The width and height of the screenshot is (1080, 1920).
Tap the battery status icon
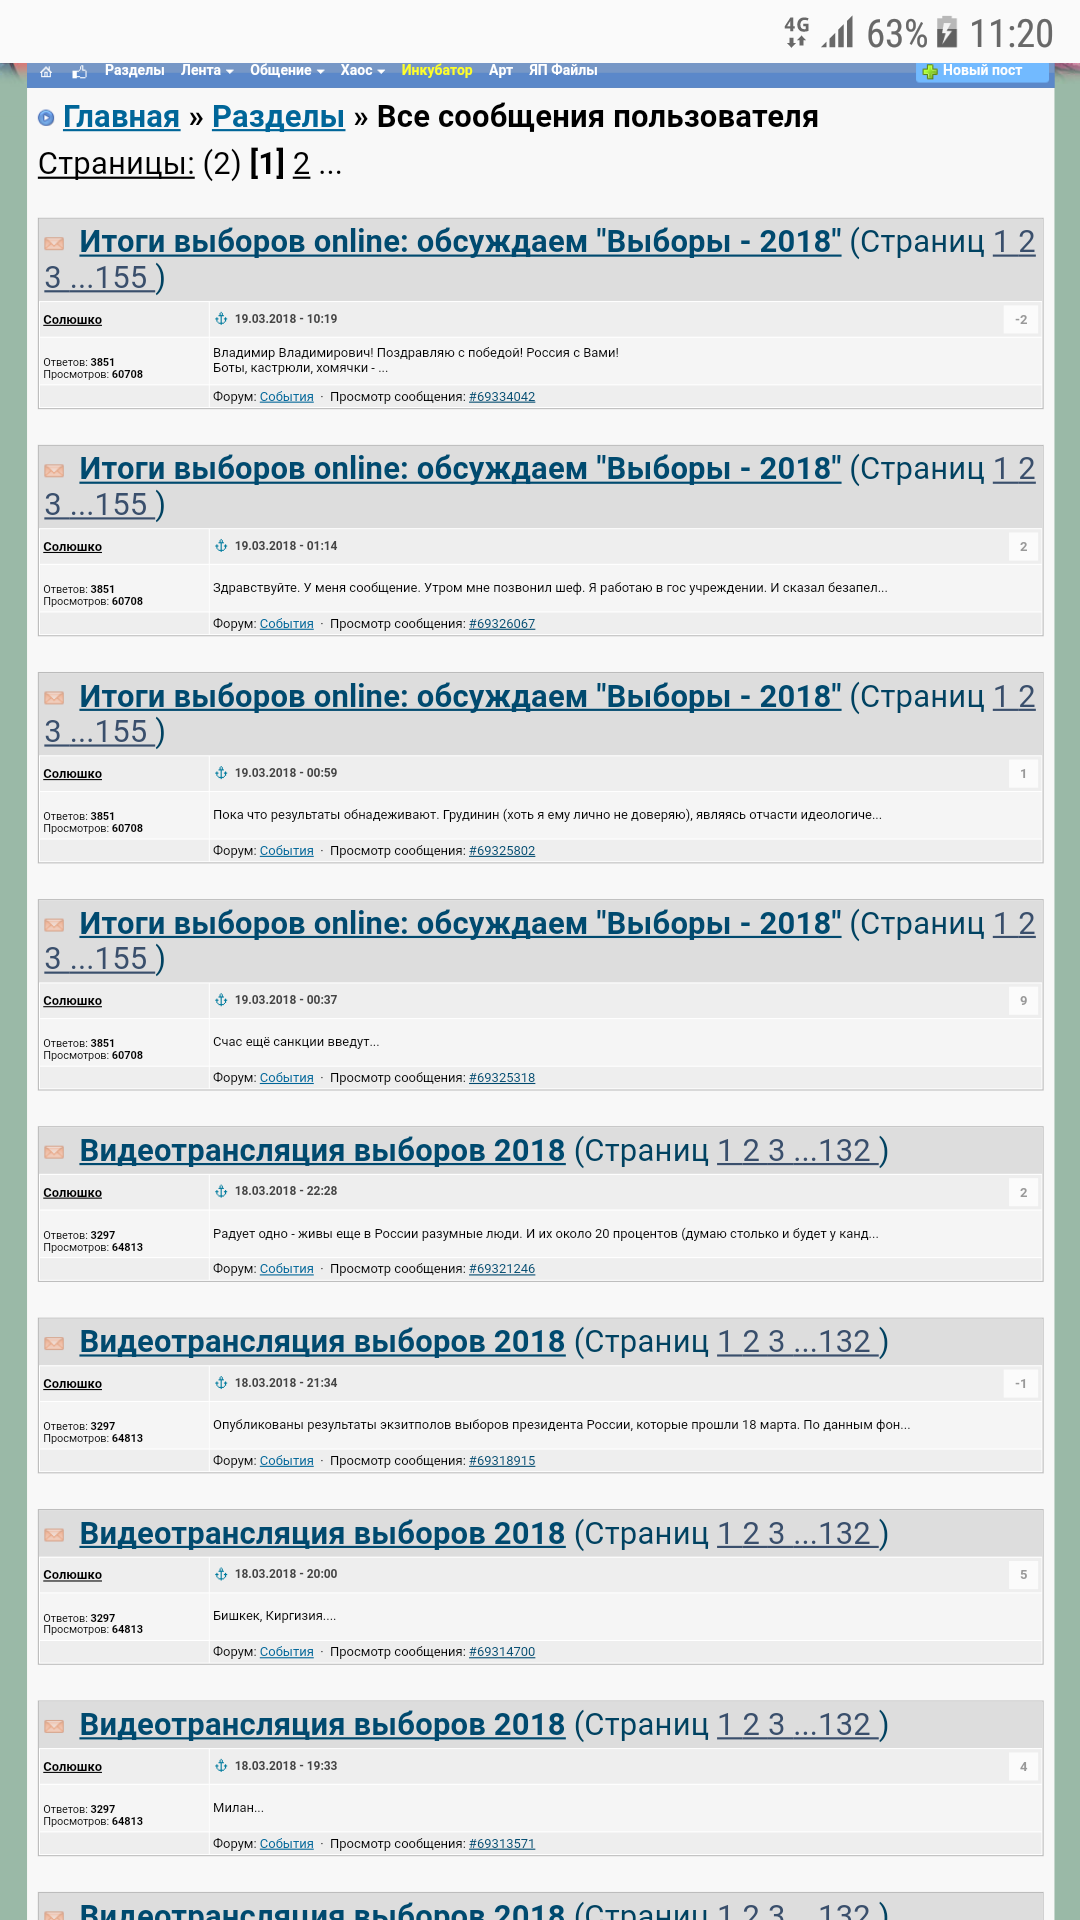(x=946, y=32)
